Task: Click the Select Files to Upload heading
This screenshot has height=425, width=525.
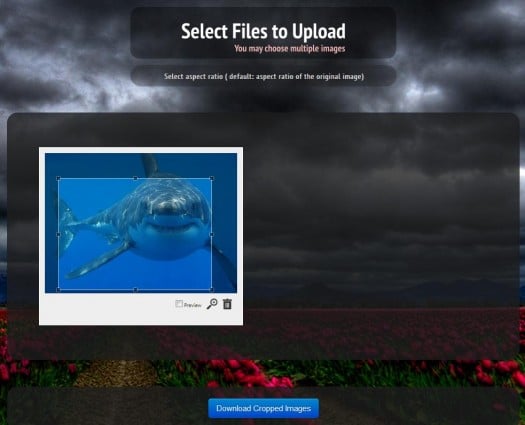Action: pos(263,31)
